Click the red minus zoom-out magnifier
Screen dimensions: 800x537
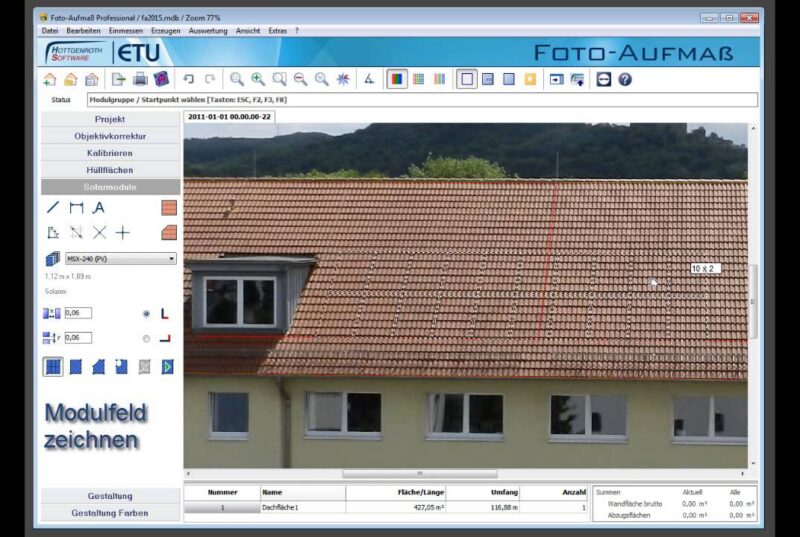pyautogui.click(x=301, y=79)
